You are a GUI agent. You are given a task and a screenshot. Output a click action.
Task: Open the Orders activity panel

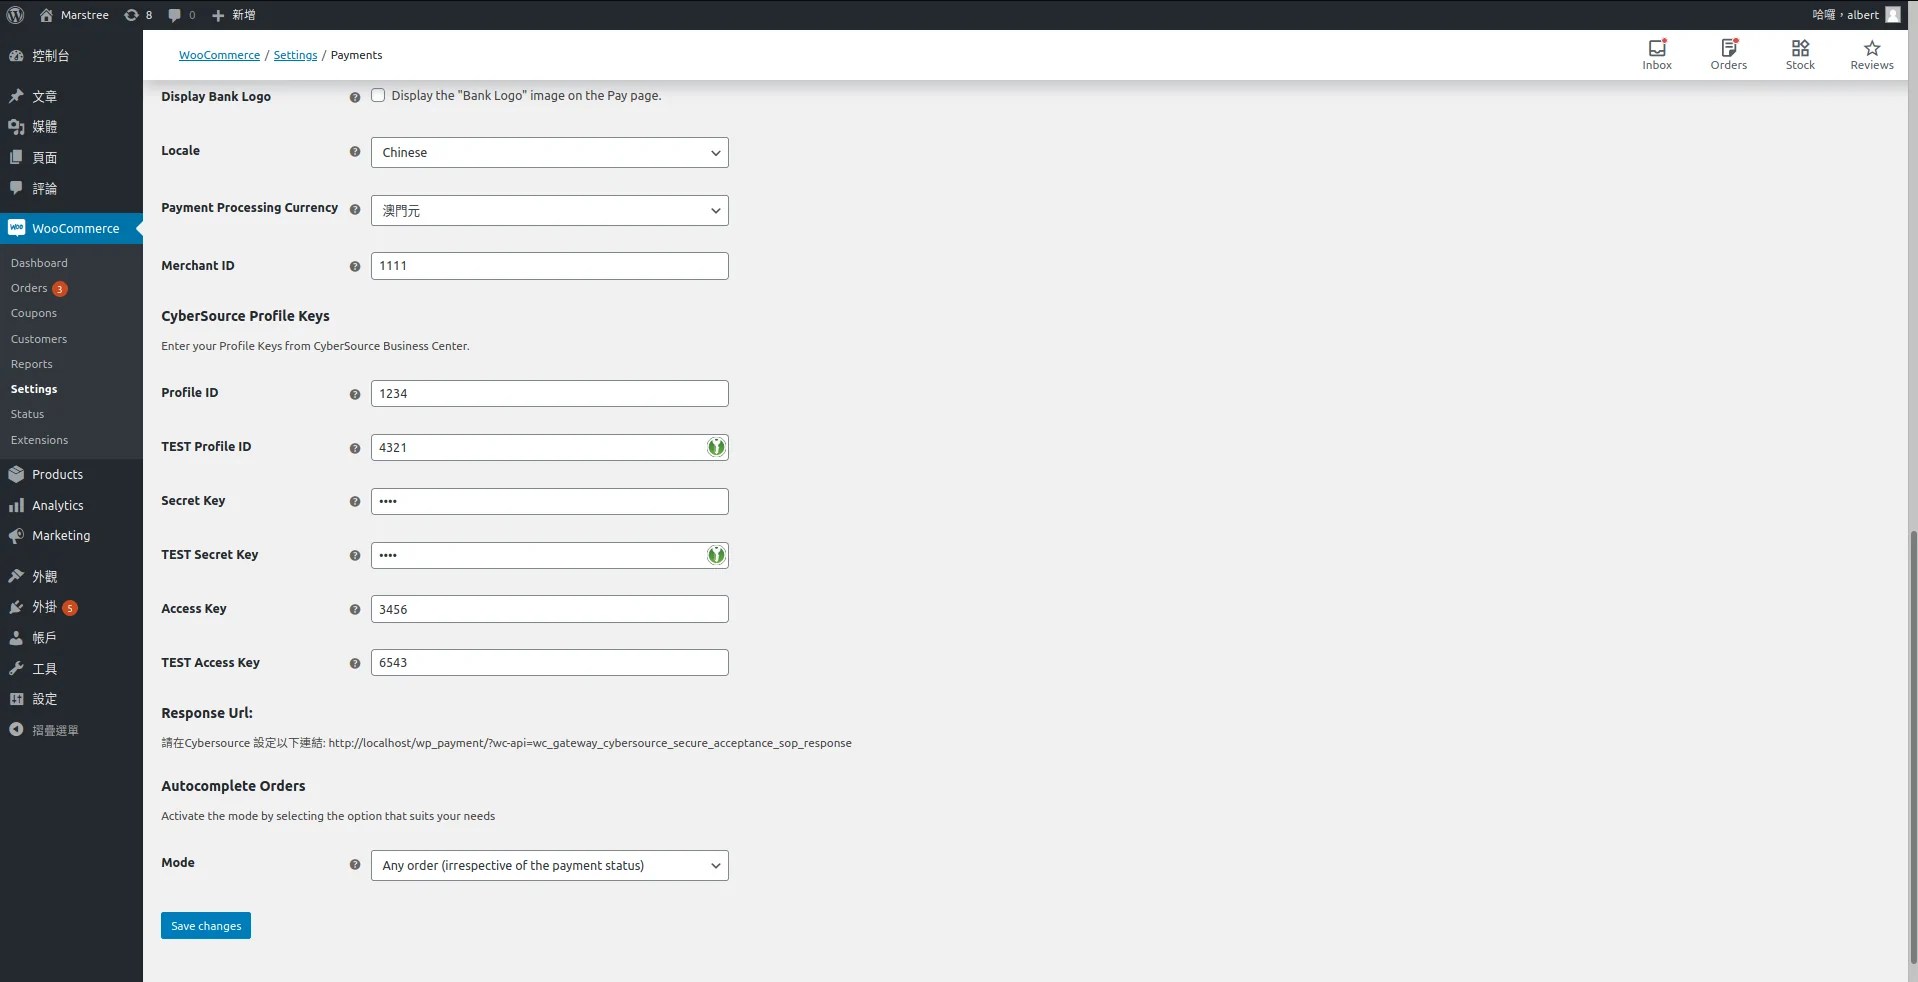tap(1729, 55)
